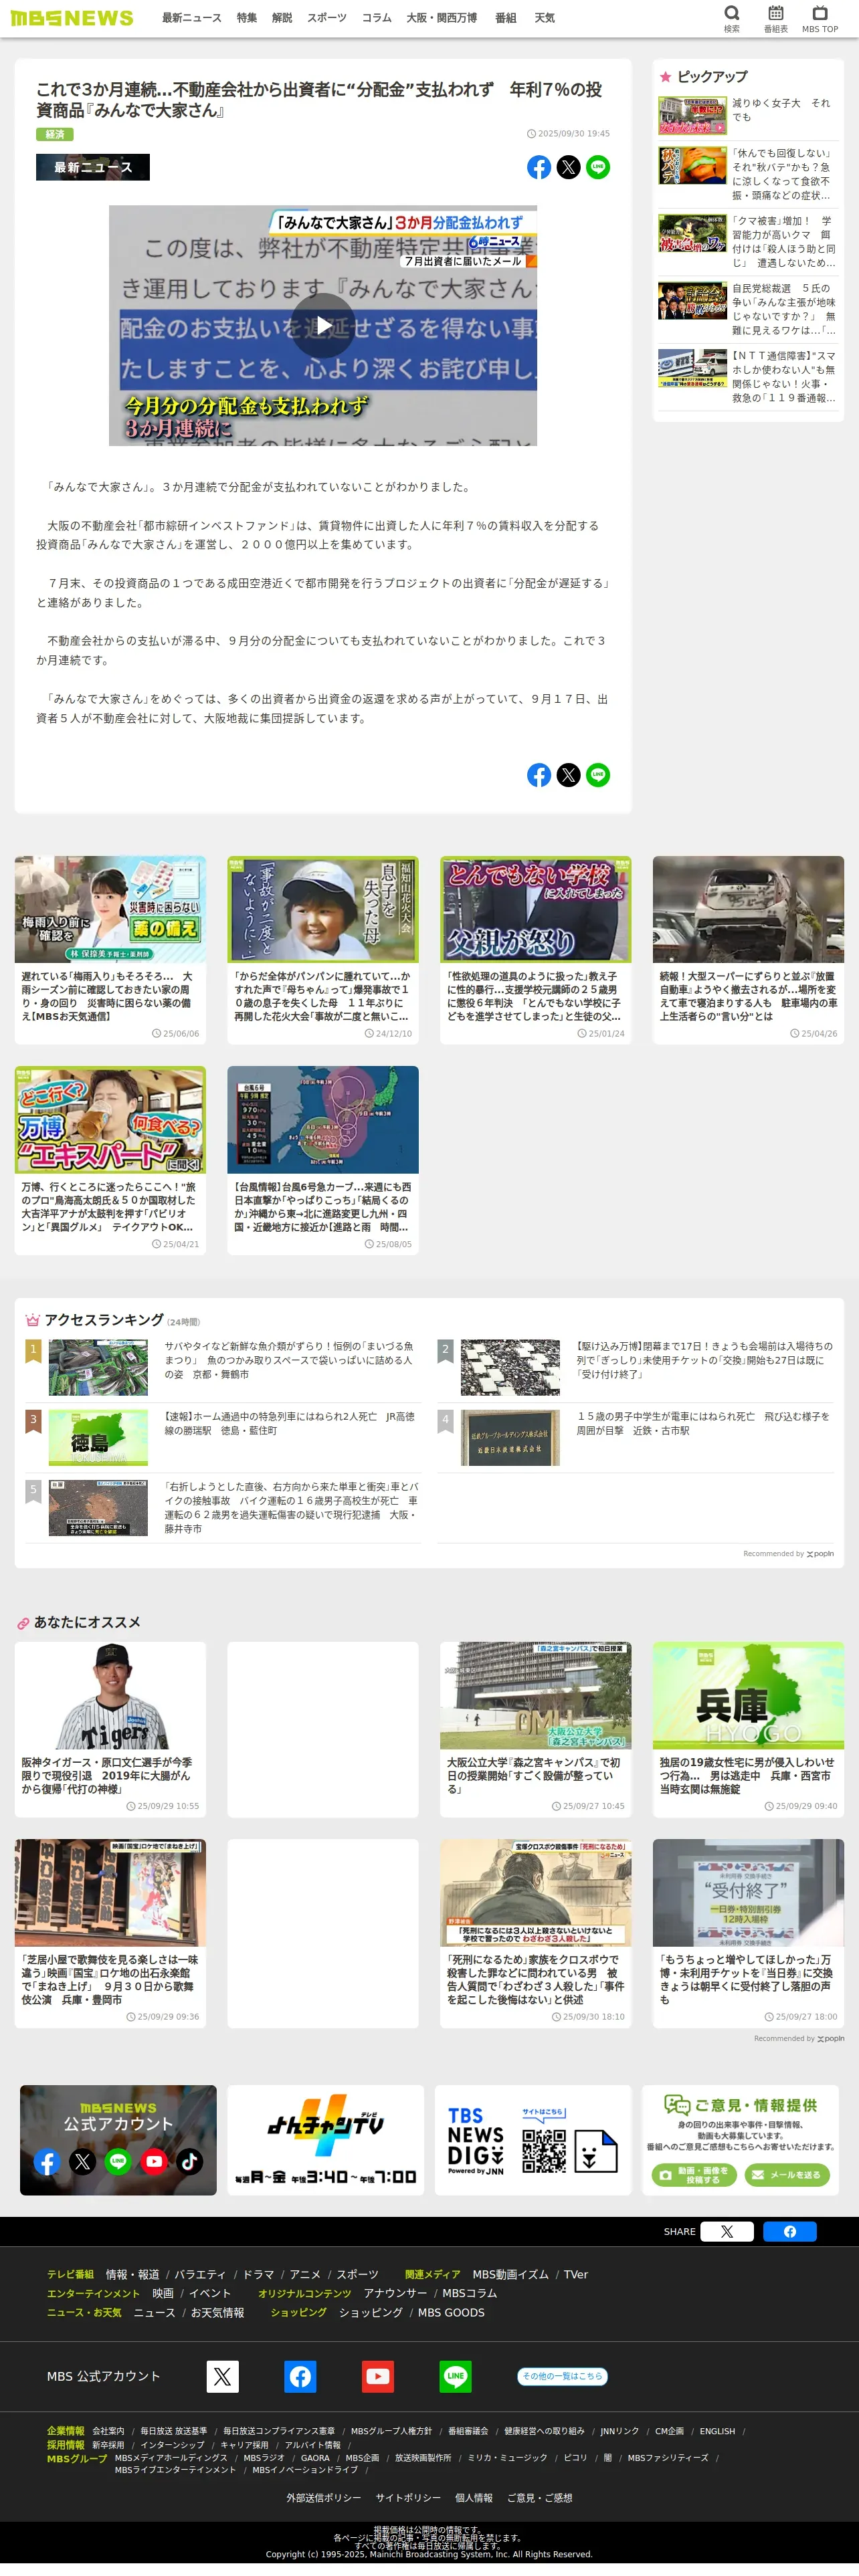Open pickup story NTT通信障害
The height and width of the screenshot is (2576, 859).
click(x=747, y=376)
